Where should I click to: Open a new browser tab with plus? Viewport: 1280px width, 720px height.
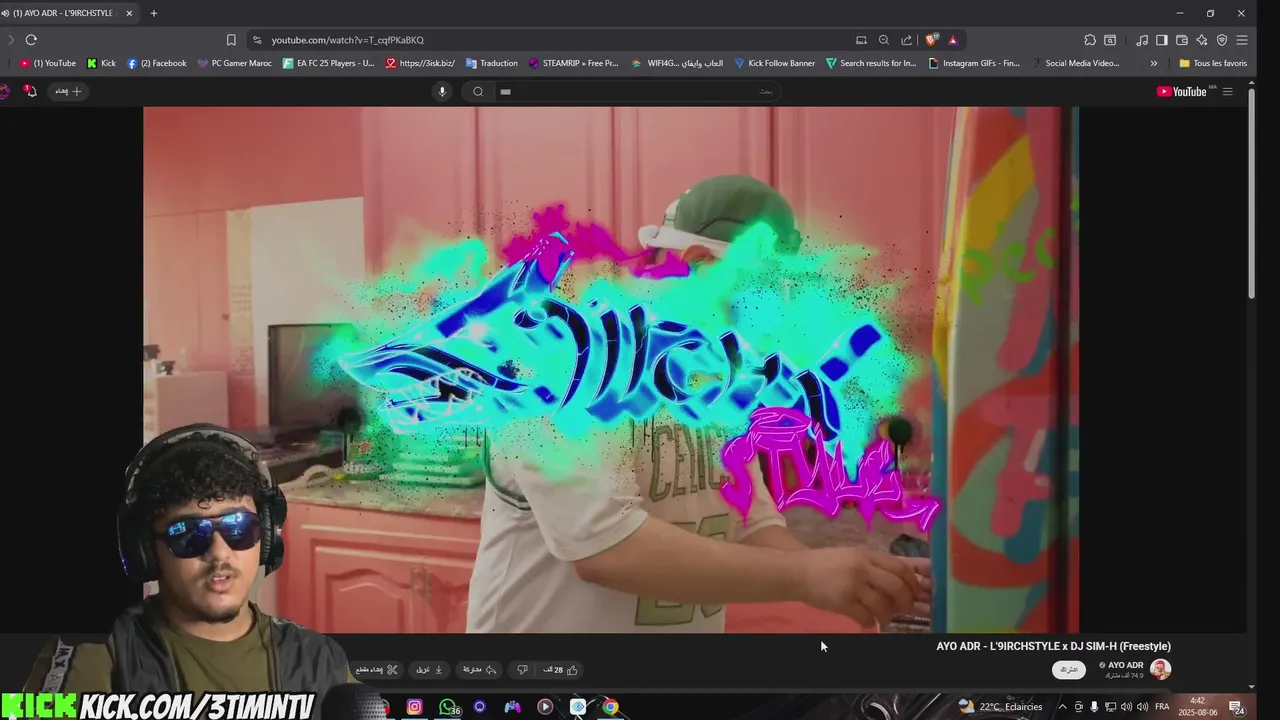coord(154,13)
